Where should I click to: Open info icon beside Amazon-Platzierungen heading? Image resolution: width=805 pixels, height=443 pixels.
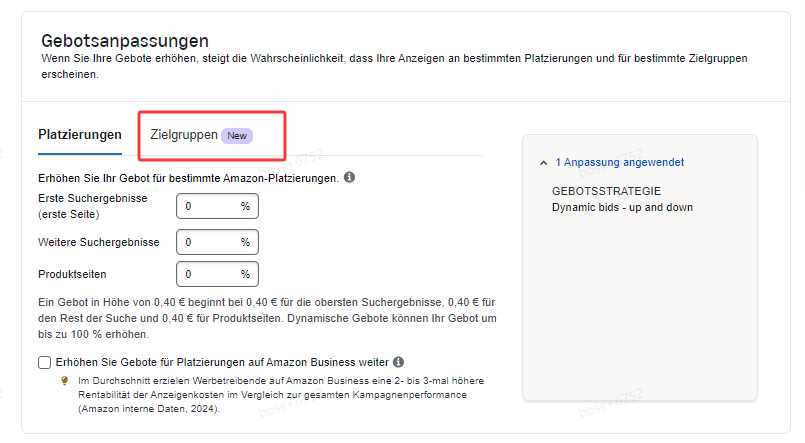click(350, 177)
